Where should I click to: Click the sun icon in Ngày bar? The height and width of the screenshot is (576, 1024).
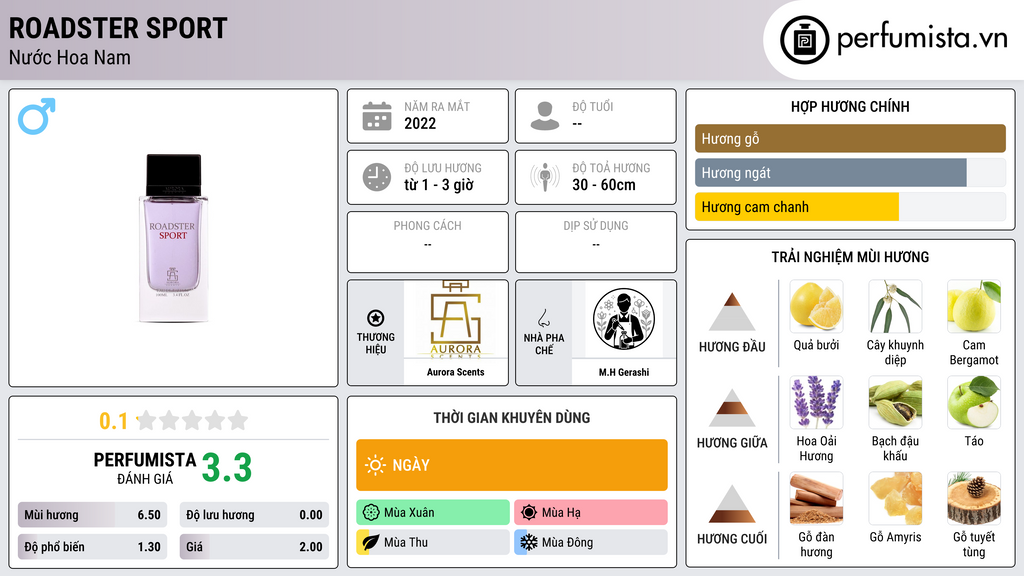pyautogui.click(x=375, y=465)
